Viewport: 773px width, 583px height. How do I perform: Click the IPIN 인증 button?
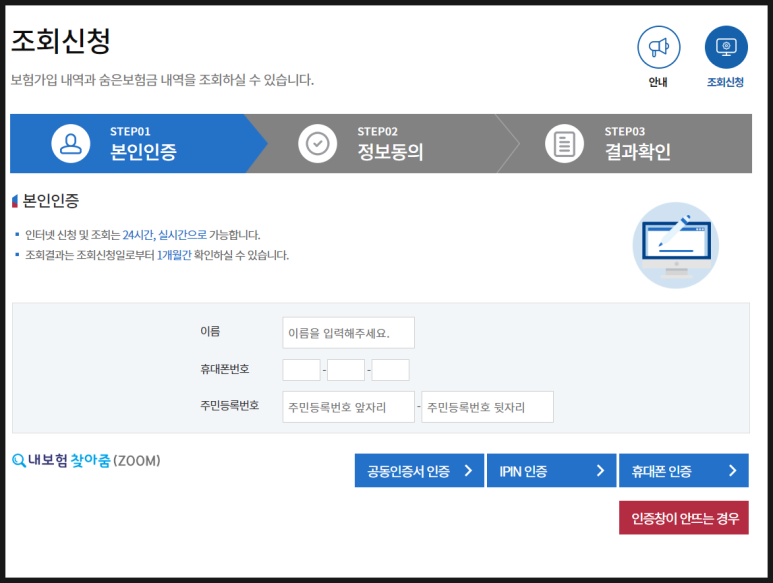point(552,471)
